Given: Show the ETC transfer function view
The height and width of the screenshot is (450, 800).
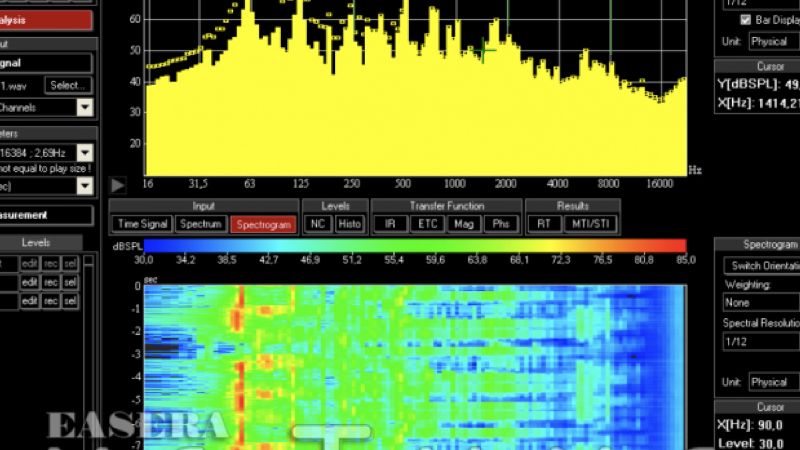Looking at the screenshot, I should (x=428, y=224).
